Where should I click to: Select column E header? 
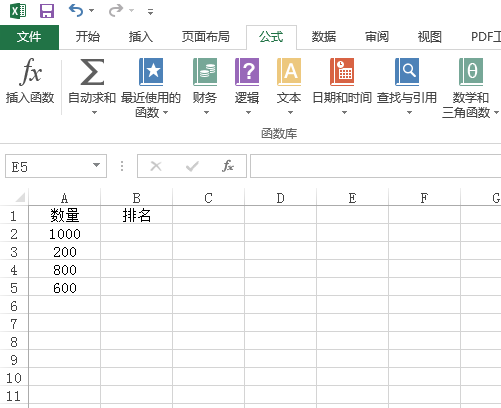[353, 198]
